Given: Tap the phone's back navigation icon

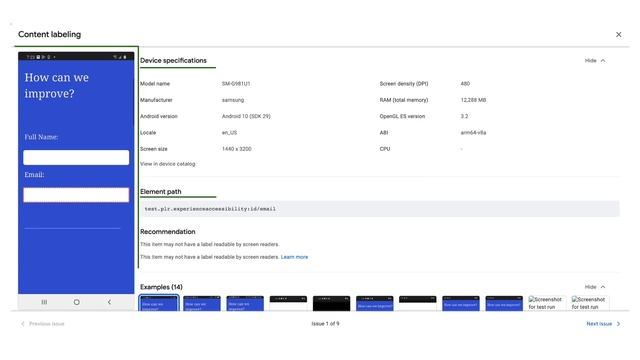Looking at the screenshot, I should pos(109,302).
